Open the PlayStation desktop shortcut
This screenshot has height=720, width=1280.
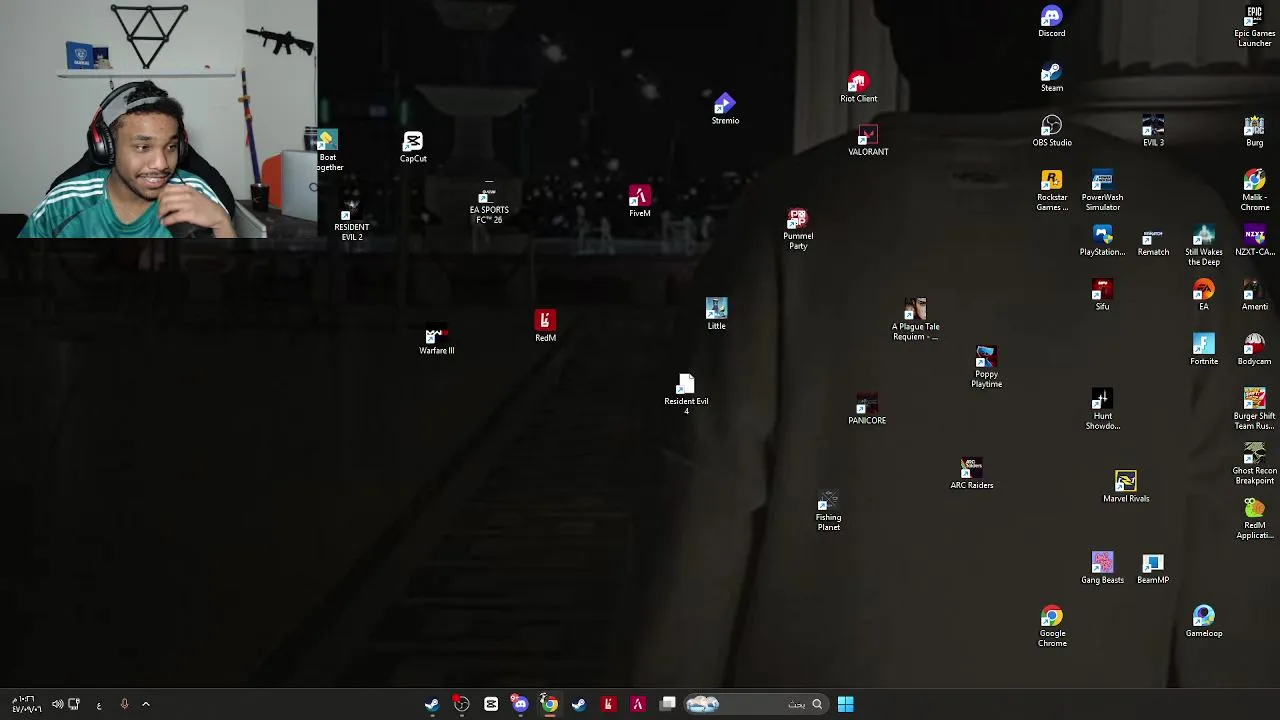(1102, 241)
